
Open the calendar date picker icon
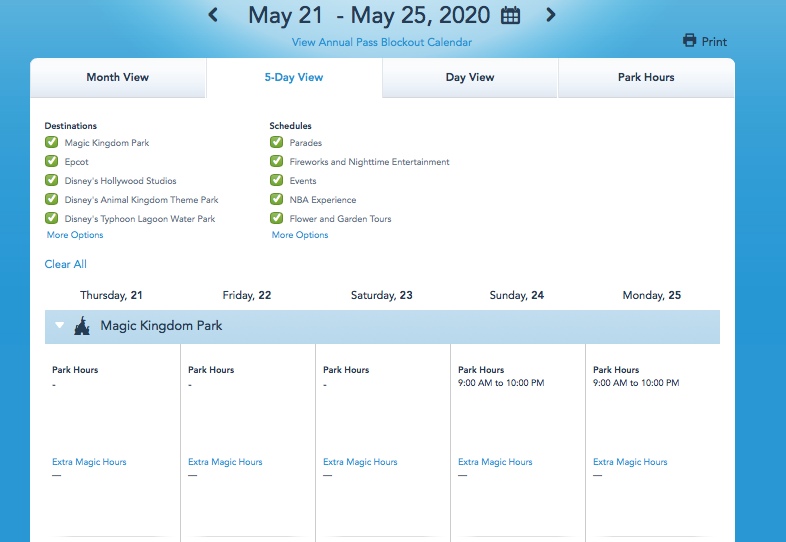(510, 15)
